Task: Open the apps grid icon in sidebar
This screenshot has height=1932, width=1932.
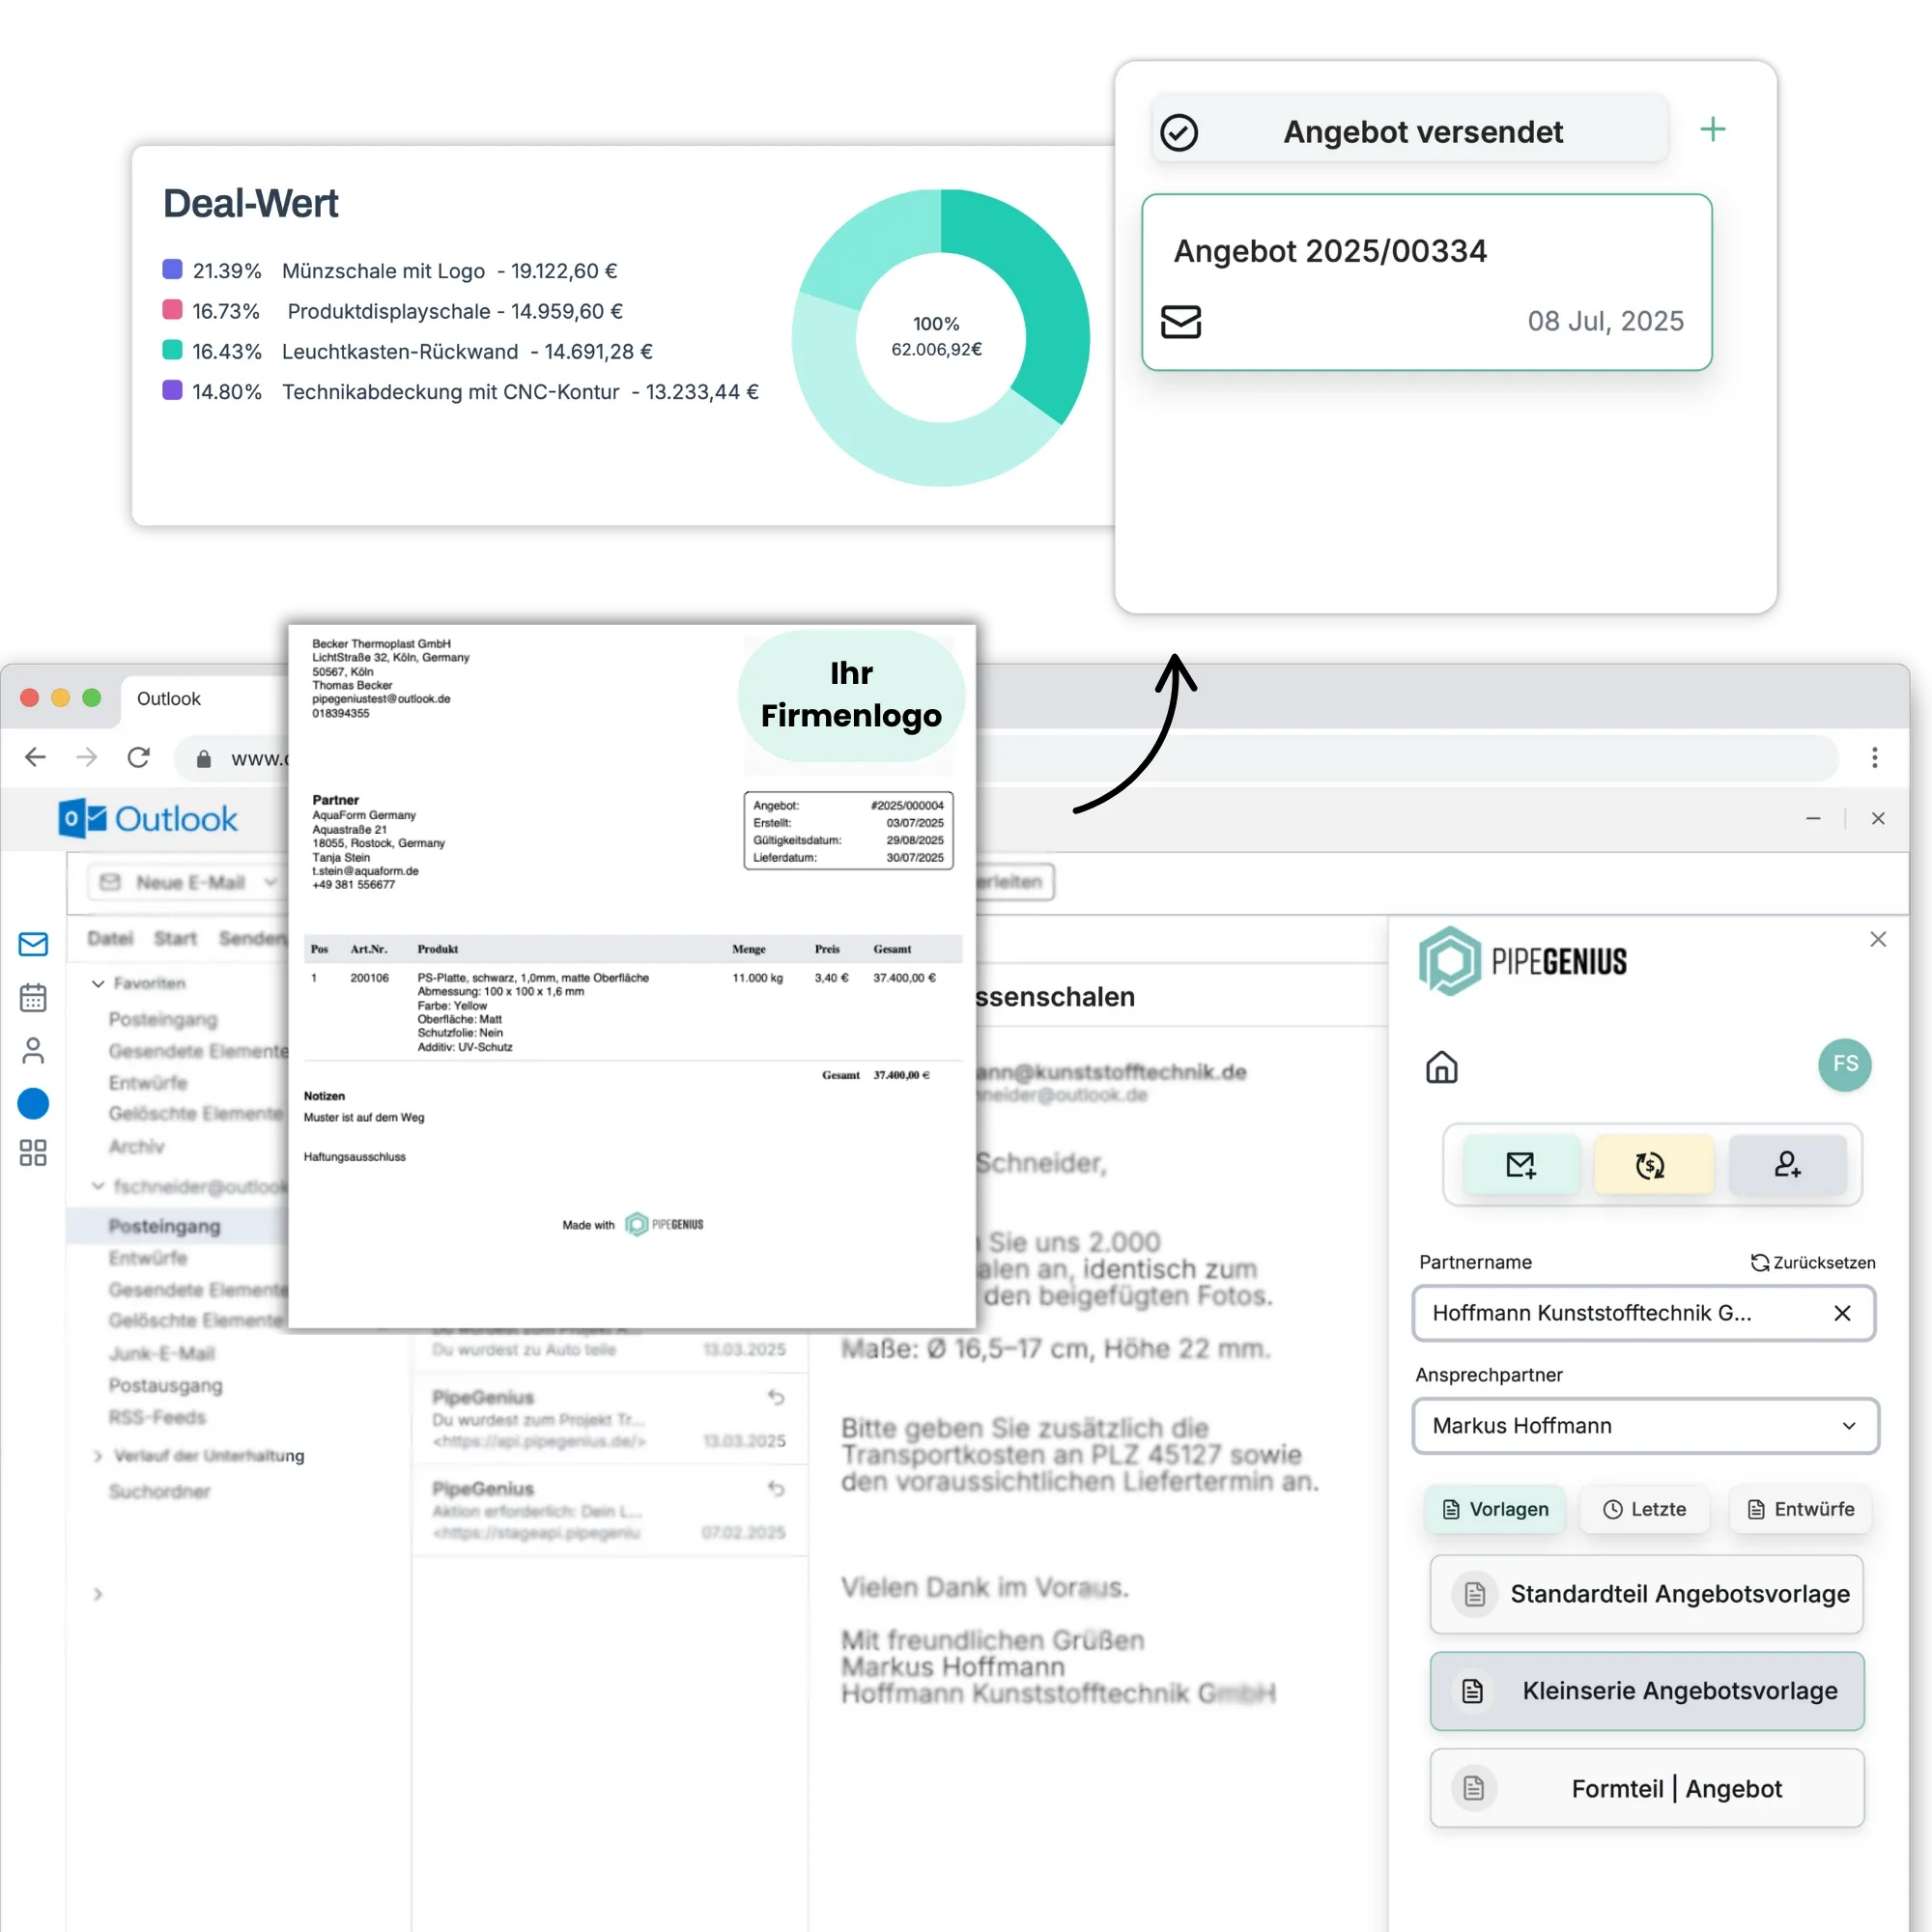Action: tap(33, 1153)
